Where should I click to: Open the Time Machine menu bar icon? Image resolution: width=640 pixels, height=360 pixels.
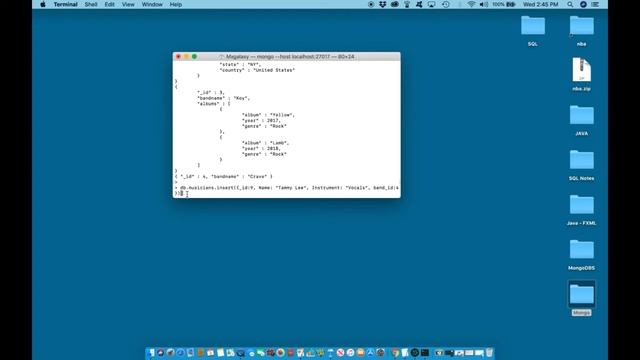[x=446, y=4]
